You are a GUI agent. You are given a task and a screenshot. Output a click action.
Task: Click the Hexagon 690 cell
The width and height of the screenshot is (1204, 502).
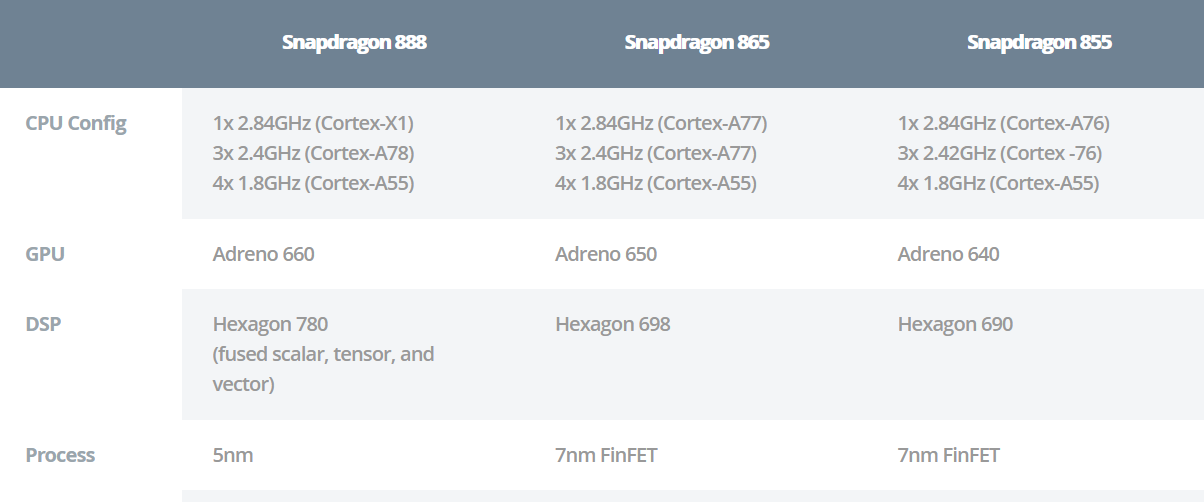click(x=955, y=324)
